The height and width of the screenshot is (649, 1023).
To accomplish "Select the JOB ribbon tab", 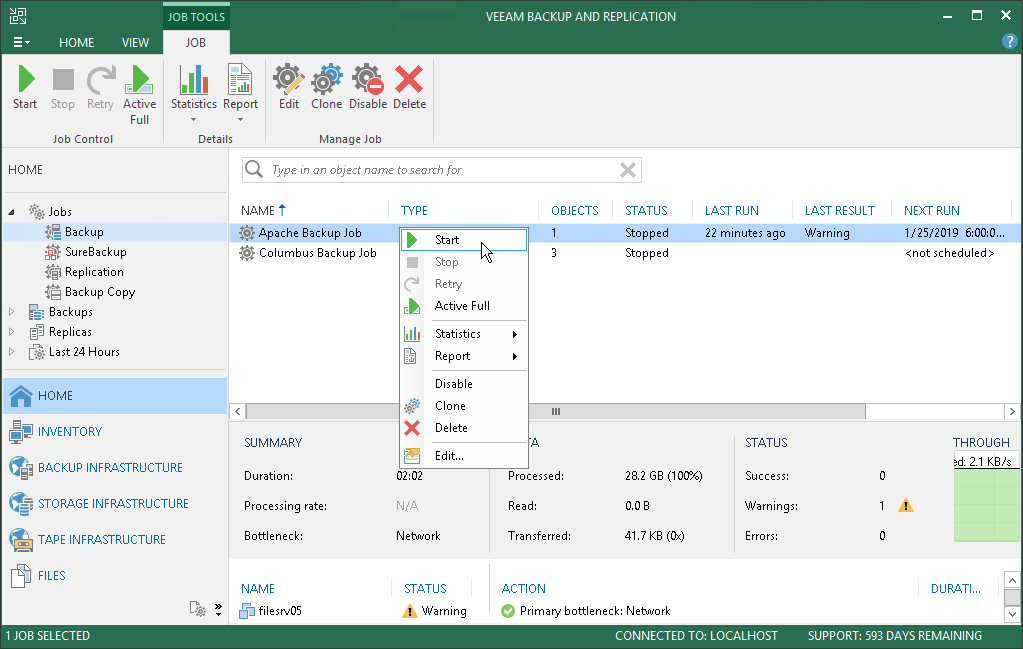I will point(196,42).
